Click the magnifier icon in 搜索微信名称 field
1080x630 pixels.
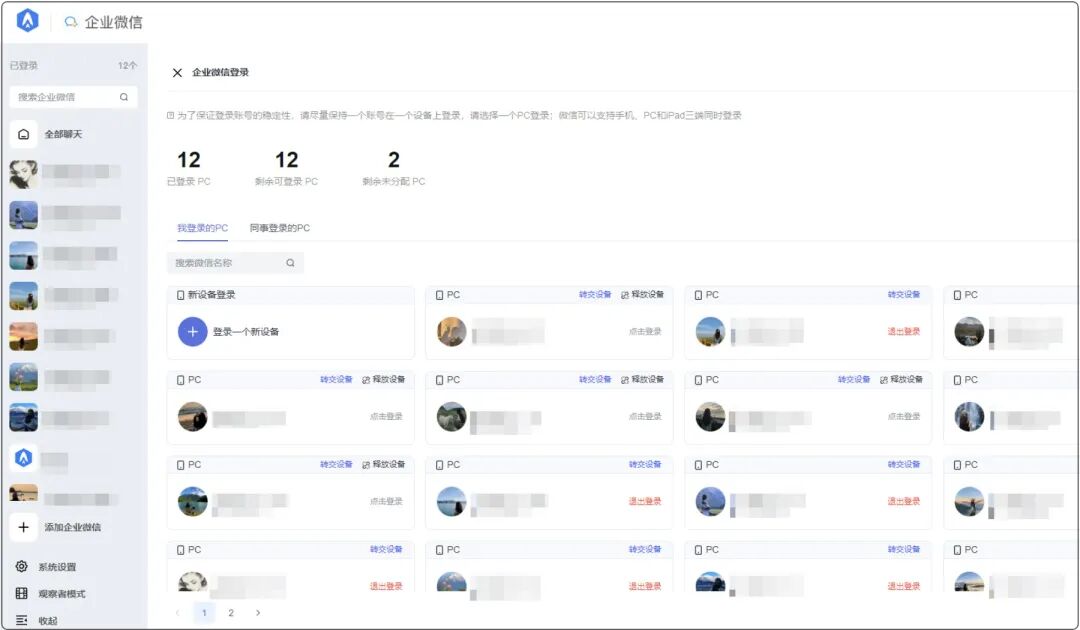point(291,263)
